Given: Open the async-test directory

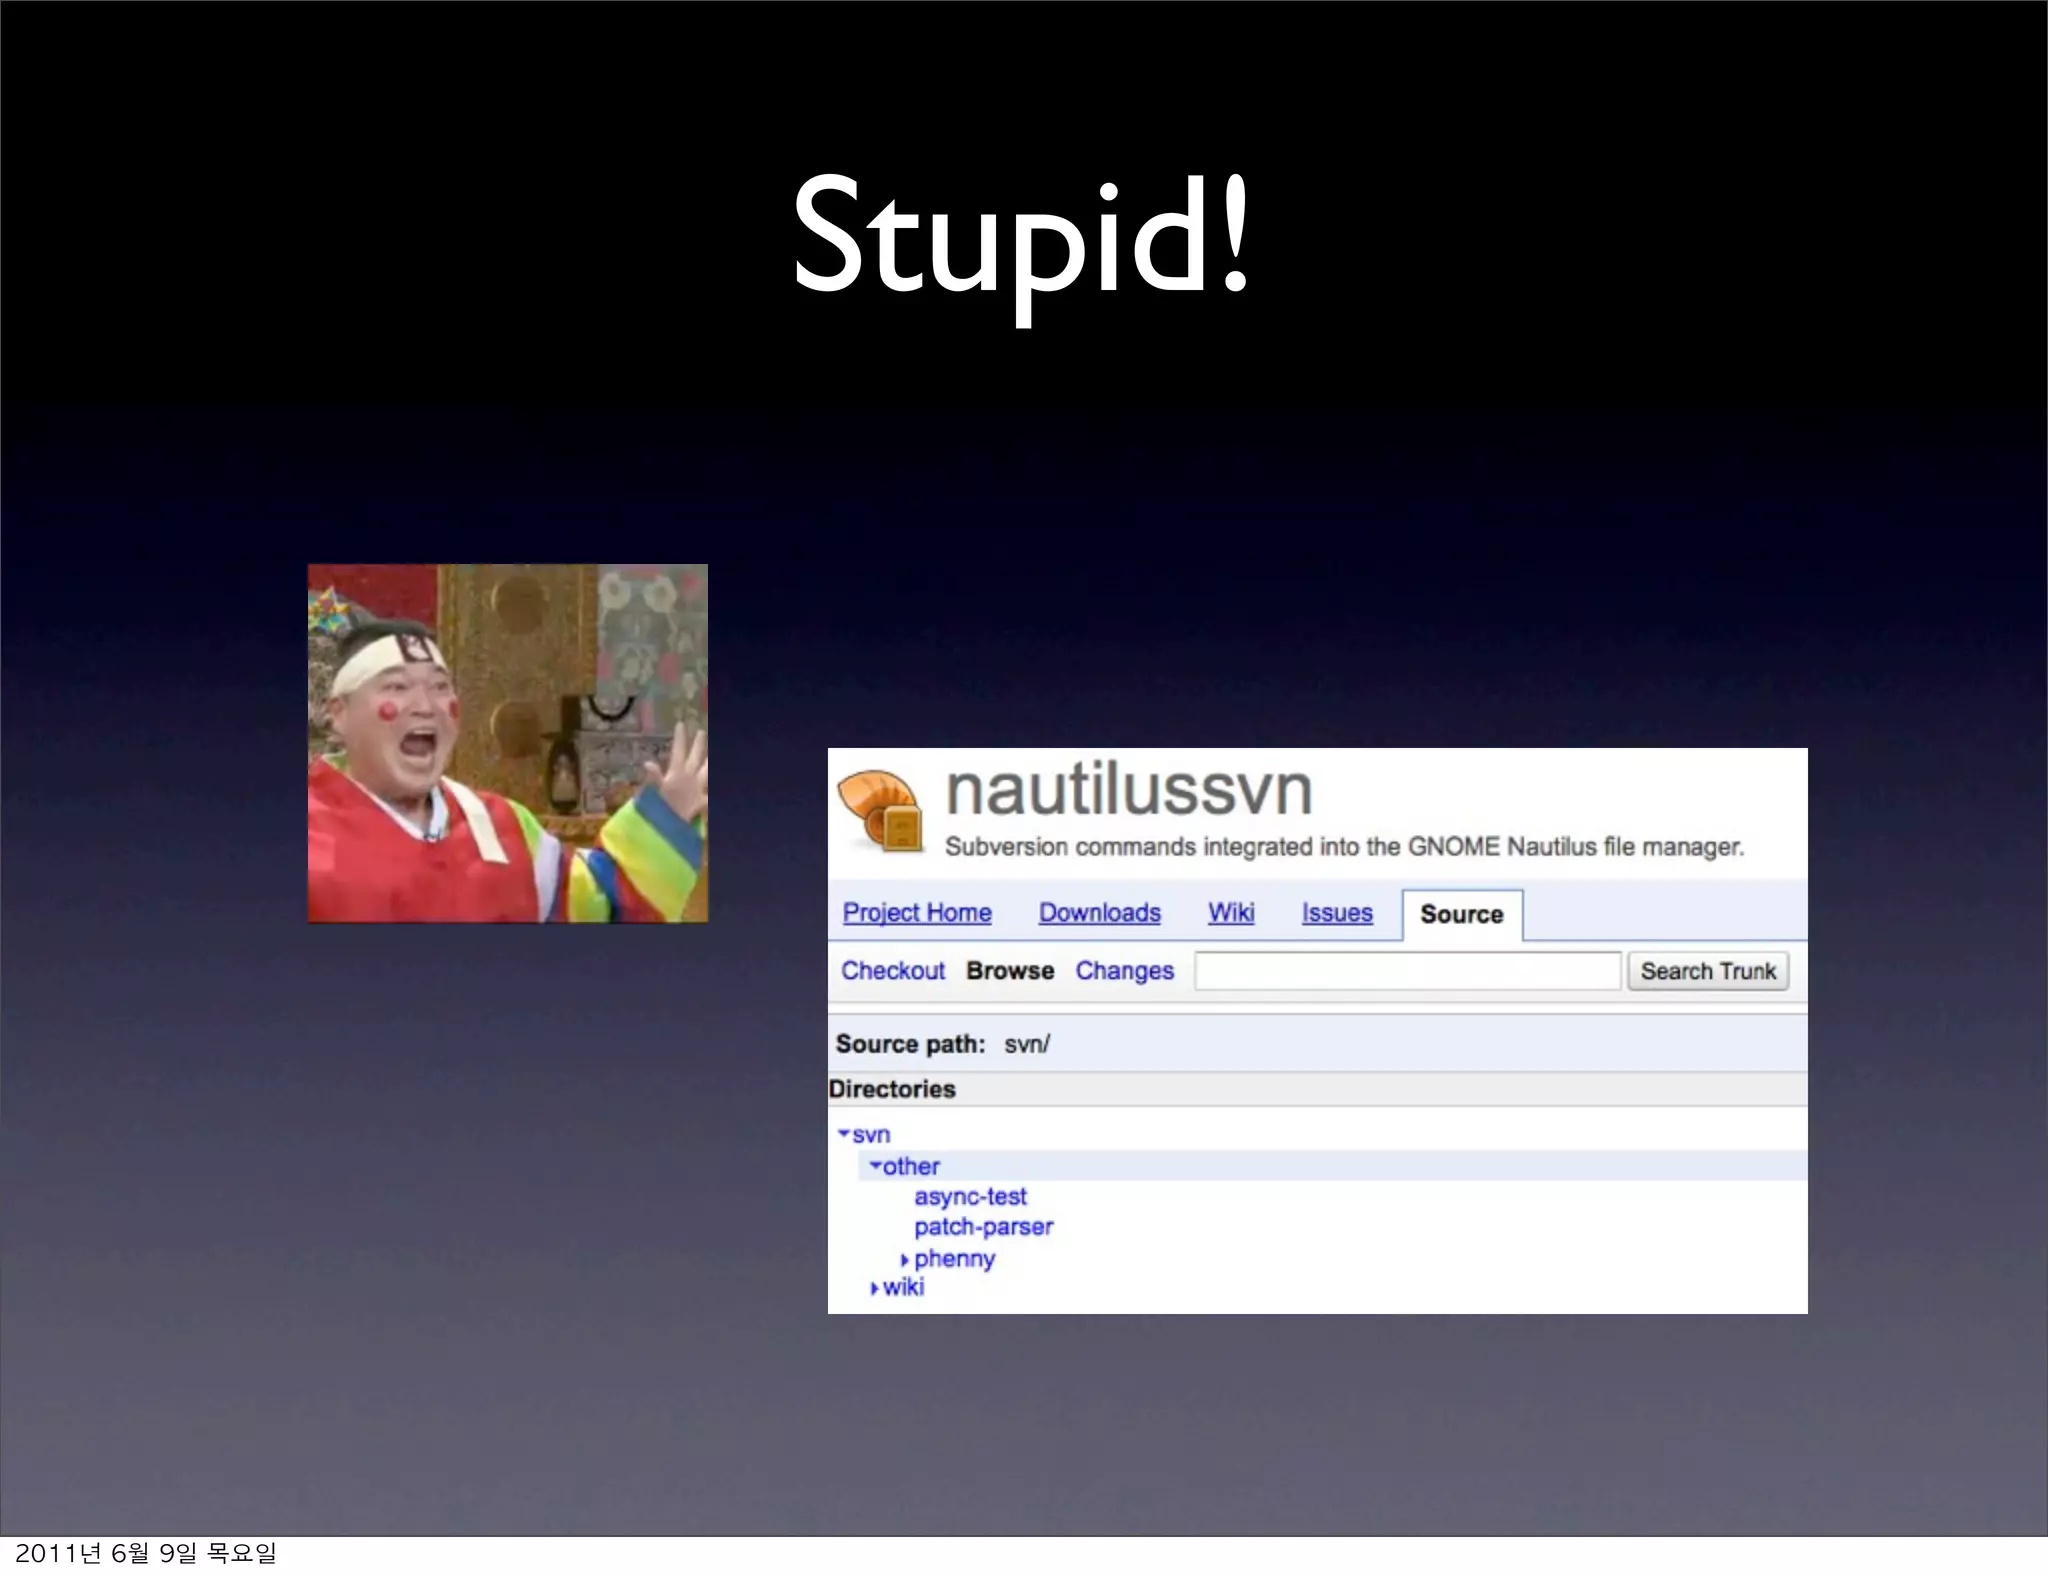Looking at the screenshot, I should tap(970, 1196).
